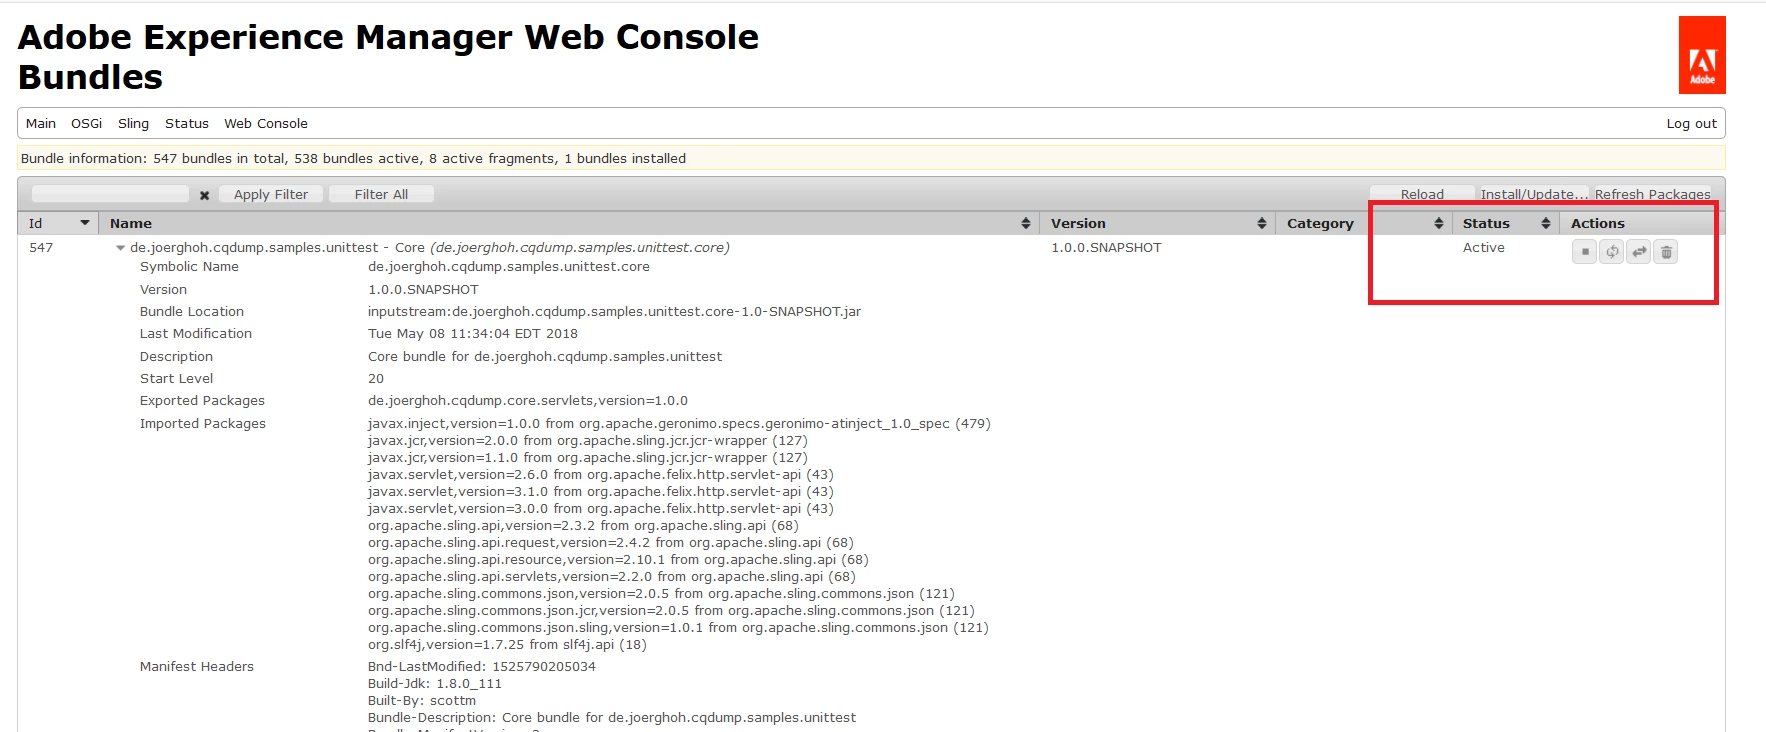Log out of the console
Image resolution: width=1766 pixels, height=732 pixels.
coord(1691,123)
